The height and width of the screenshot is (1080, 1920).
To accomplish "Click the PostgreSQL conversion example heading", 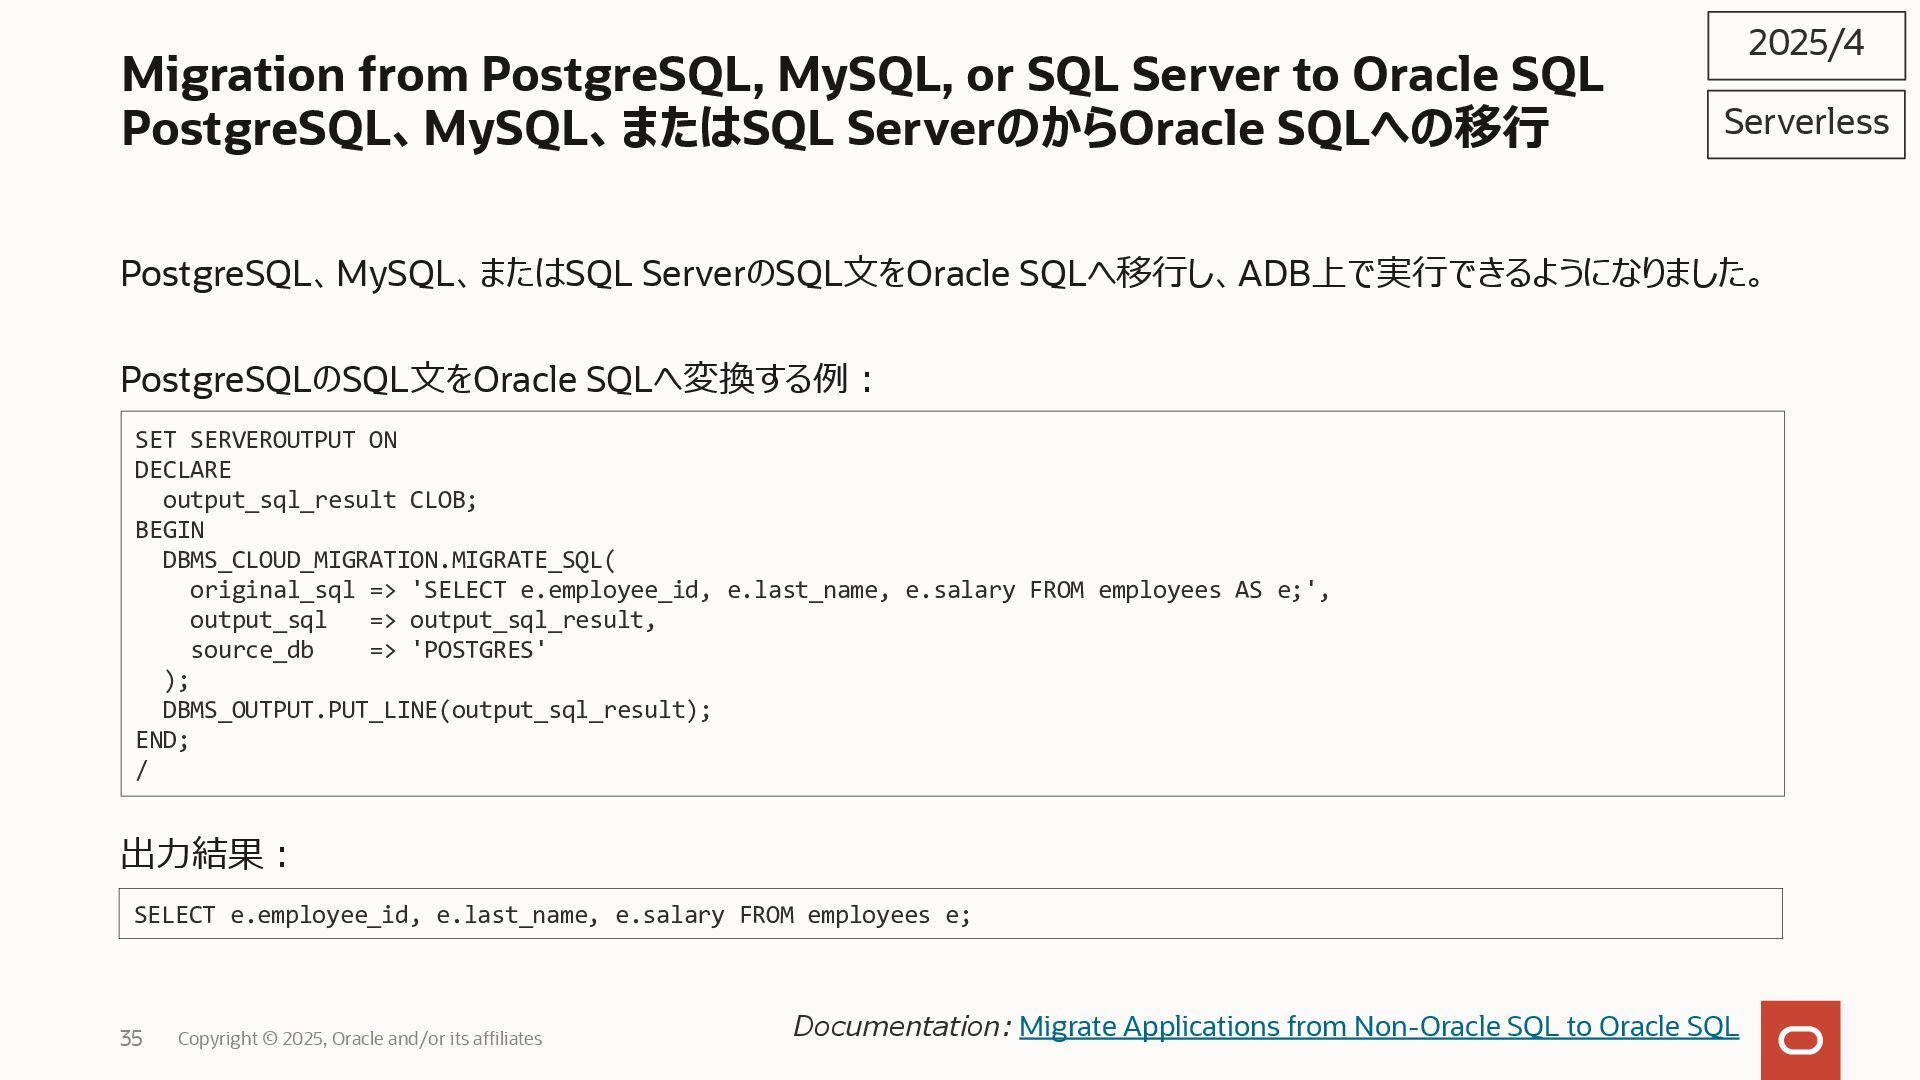I will coord(497,379).
